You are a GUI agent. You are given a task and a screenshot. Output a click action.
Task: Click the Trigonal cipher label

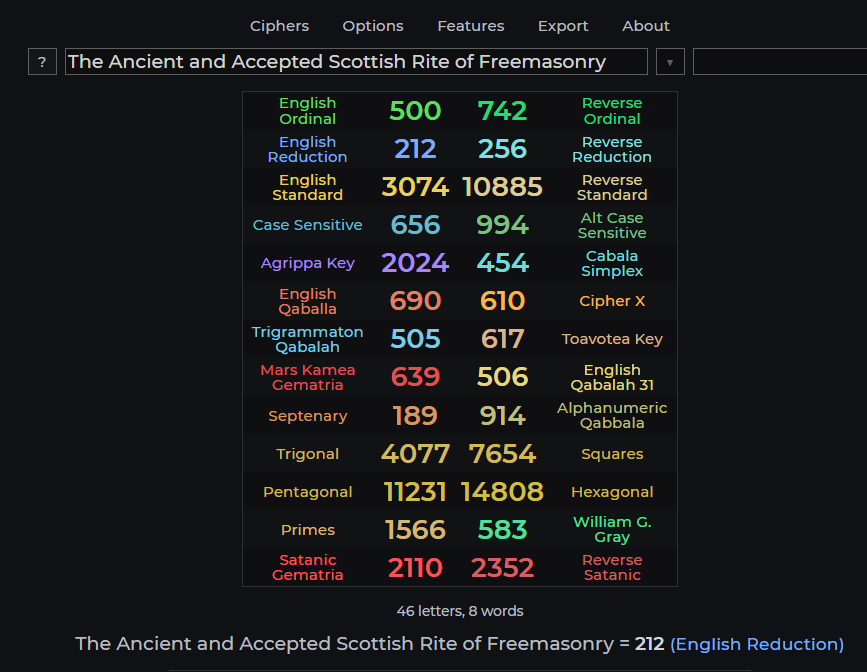[x=307, y=454]
